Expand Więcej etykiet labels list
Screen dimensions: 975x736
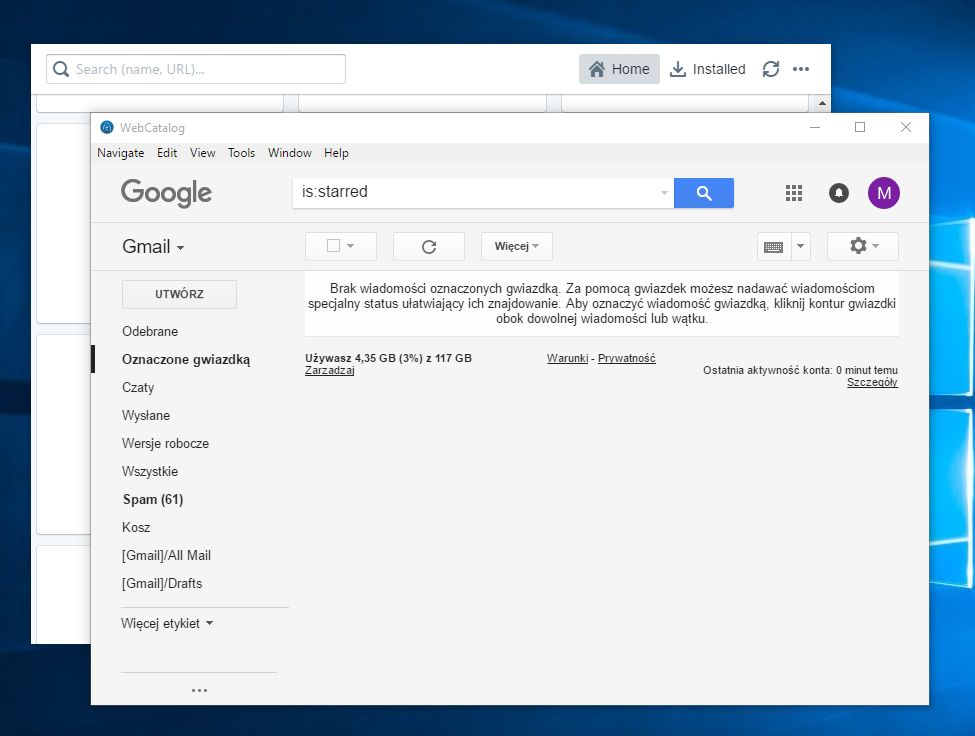pos(167,623)
